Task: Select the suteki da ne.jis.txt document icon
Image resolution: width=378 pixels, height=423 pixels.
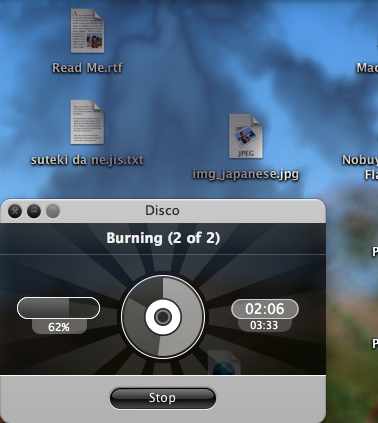Action: click(x=87, y=122)
